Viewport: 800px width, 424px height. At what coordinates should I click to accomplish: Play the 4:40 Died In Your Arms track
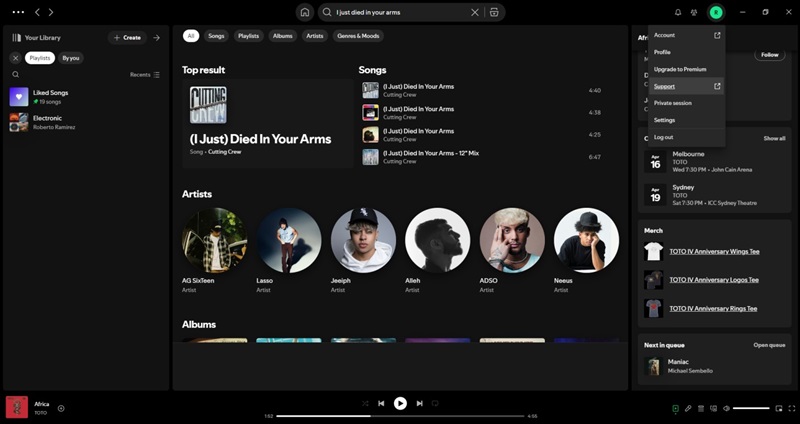point(482,90)
